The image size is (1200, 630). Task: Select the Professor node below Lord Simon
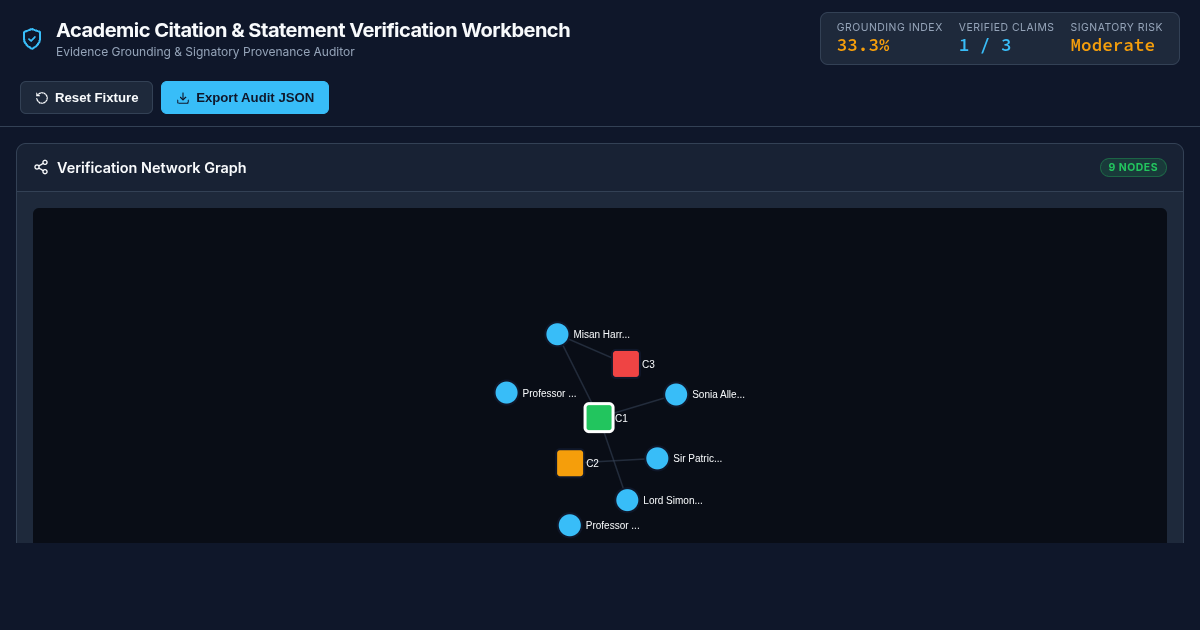(570, 525)
